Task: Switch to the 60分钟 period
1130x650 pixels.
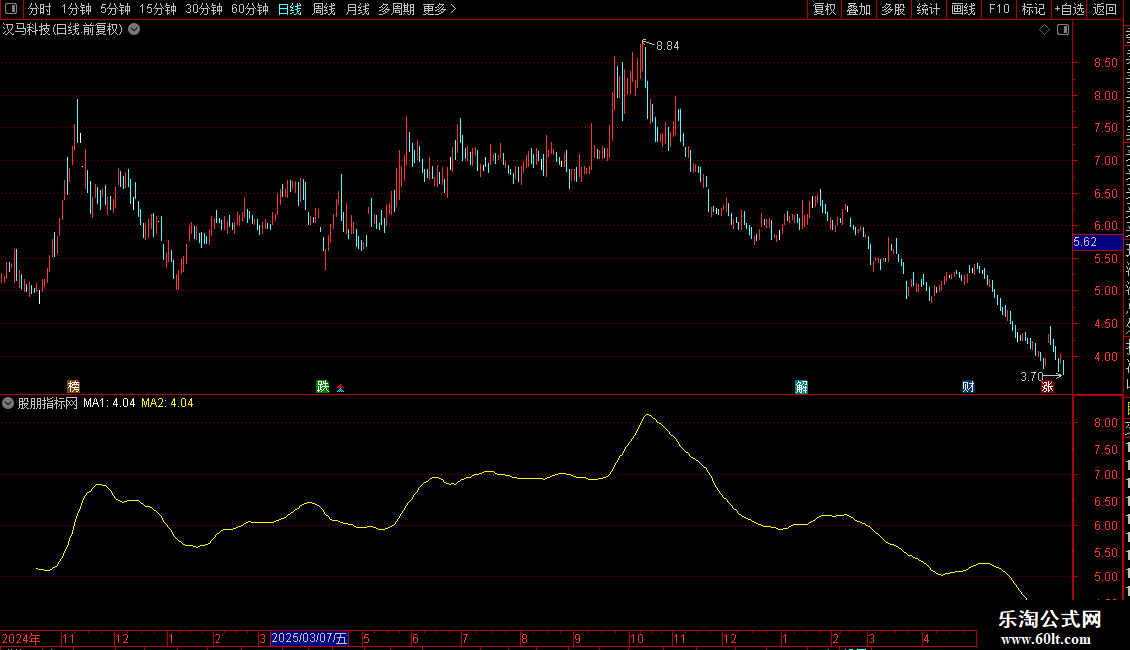Action: [250, 9]
